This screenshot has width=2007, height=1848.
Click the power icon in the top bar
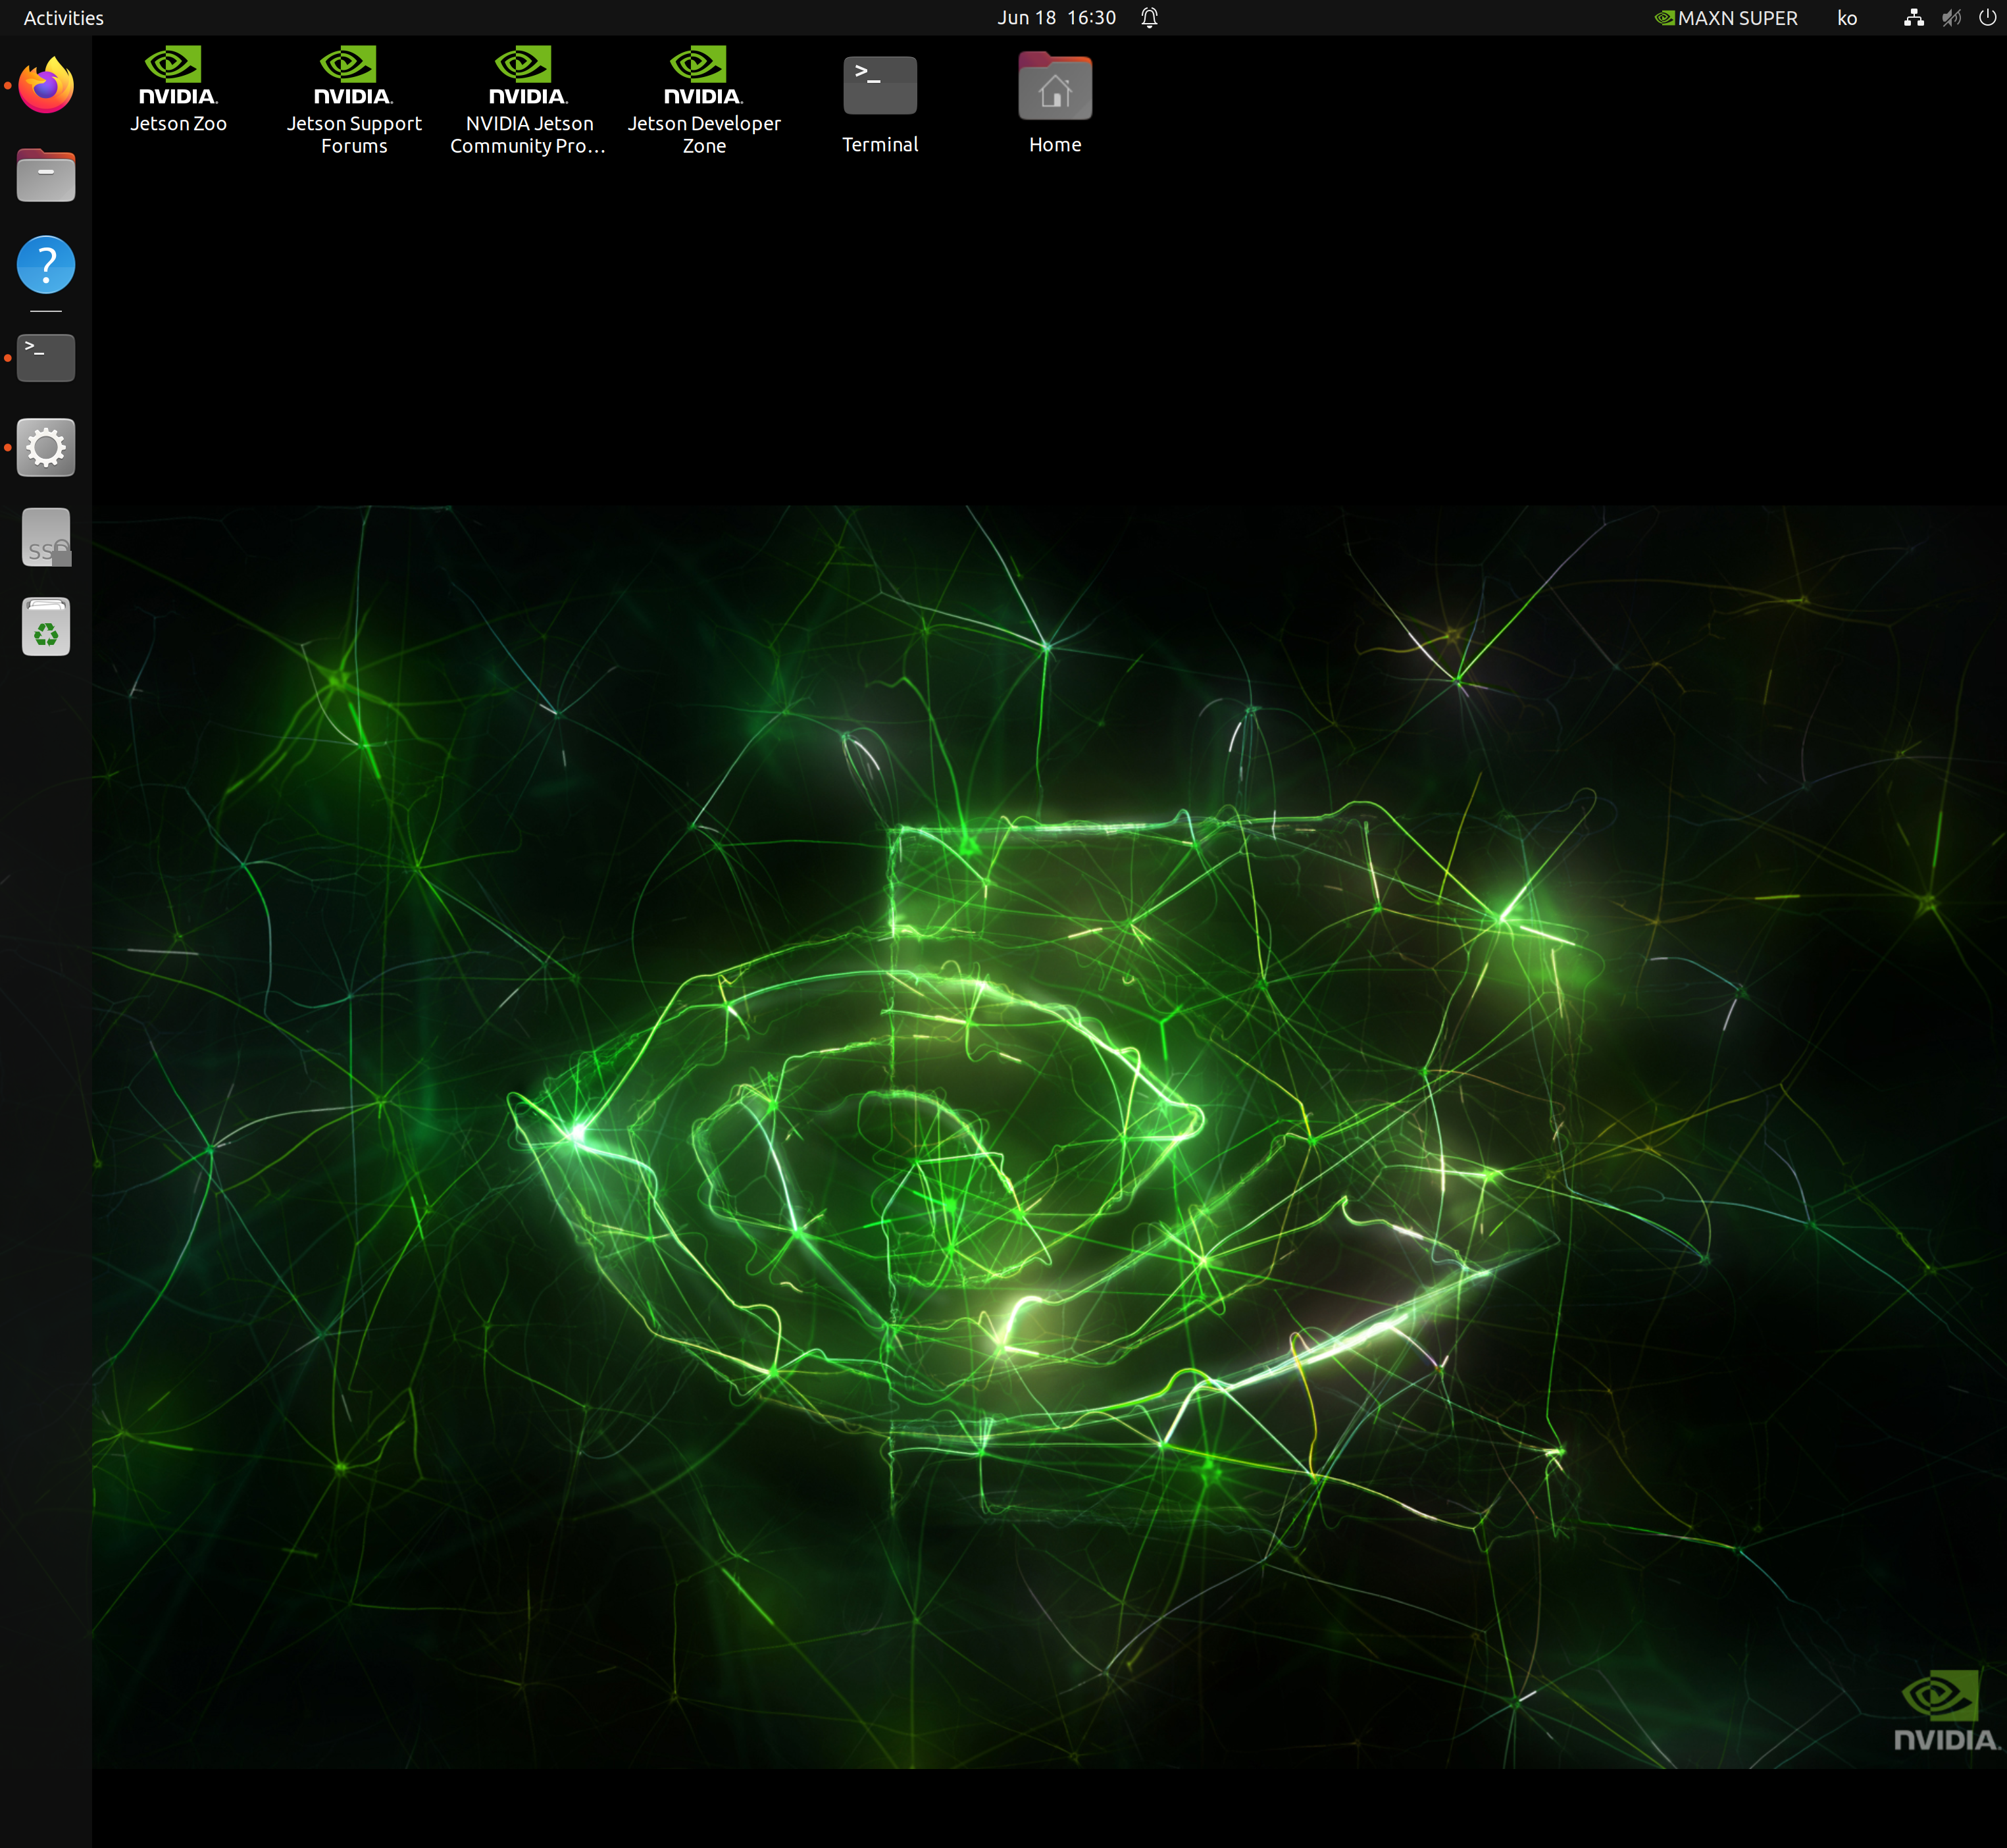[1987, 18]
